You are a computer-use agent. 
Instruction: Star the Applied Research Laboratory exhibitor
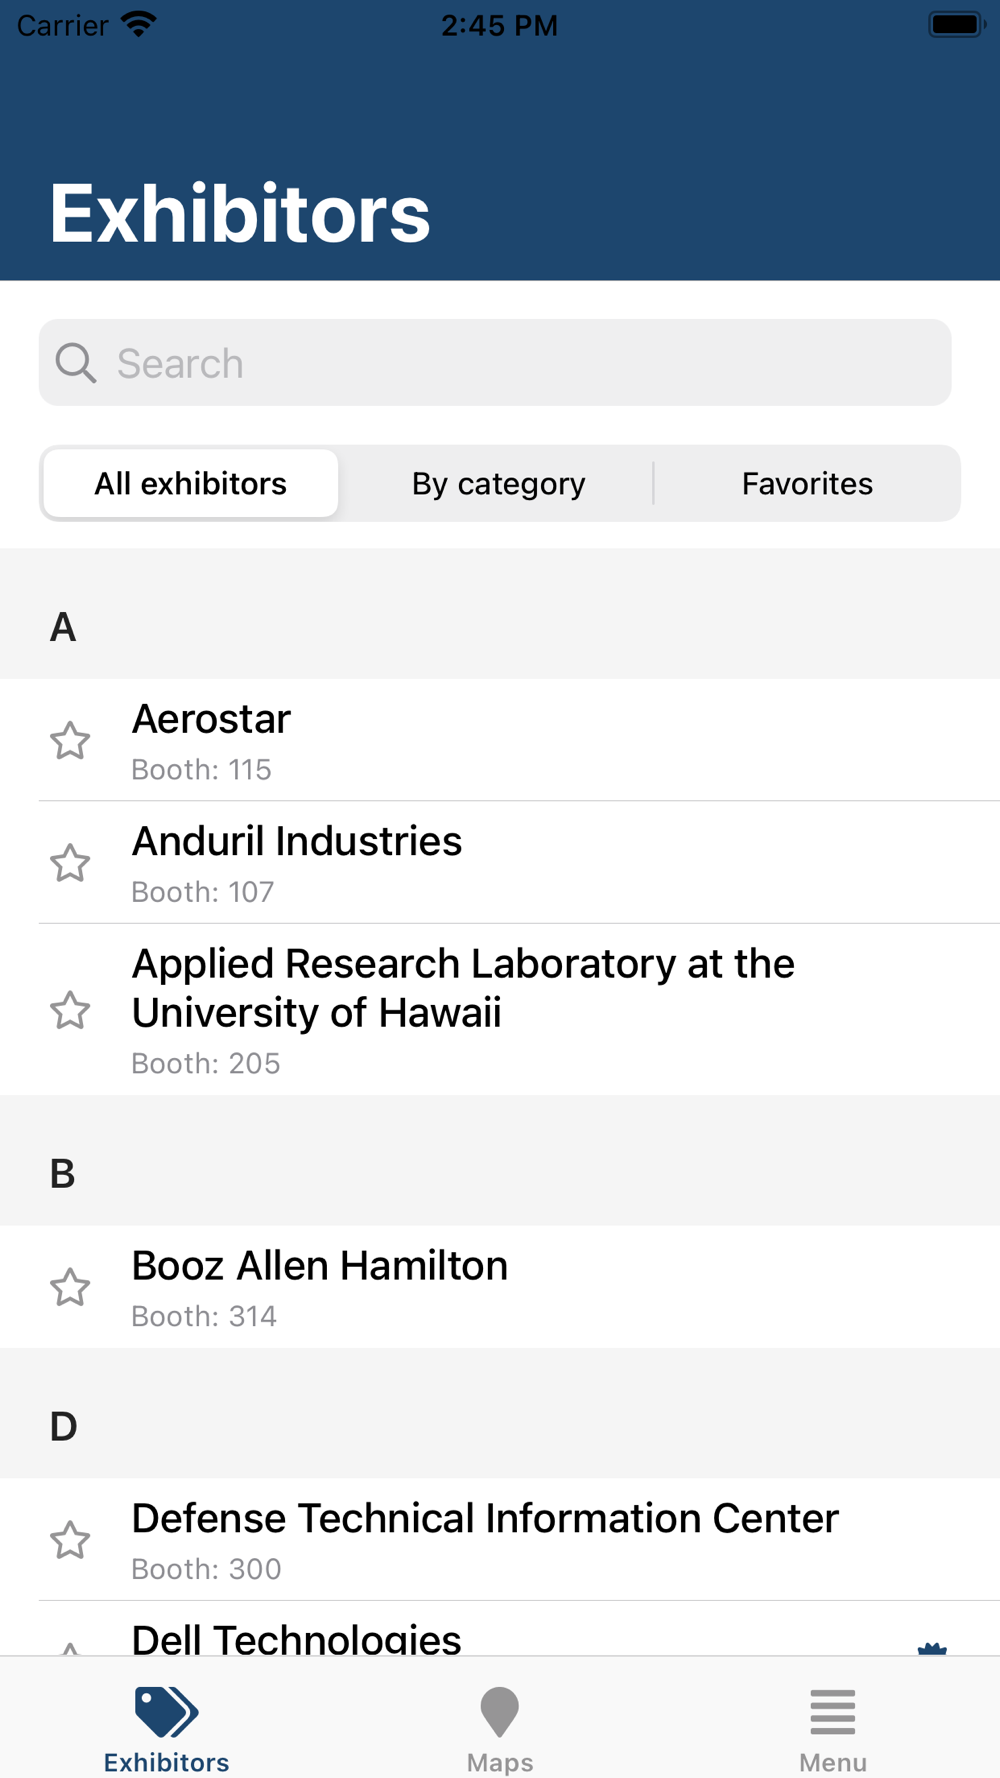(70, 1010)
